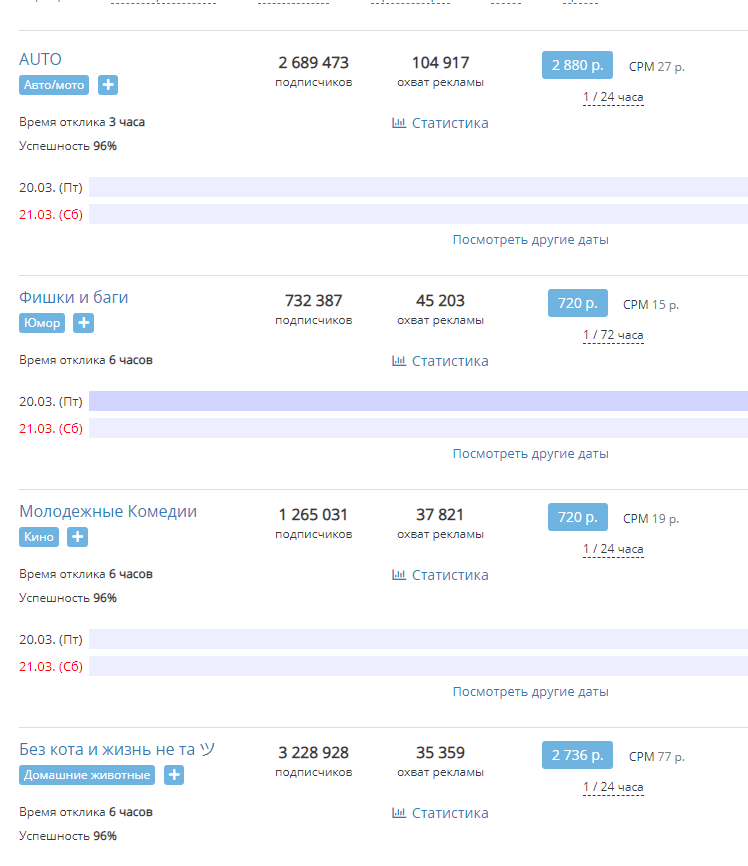This screenshot has width=748, height=866.
Task: Open the Фишки и баги community link
Action: click(x=74, y=297)
